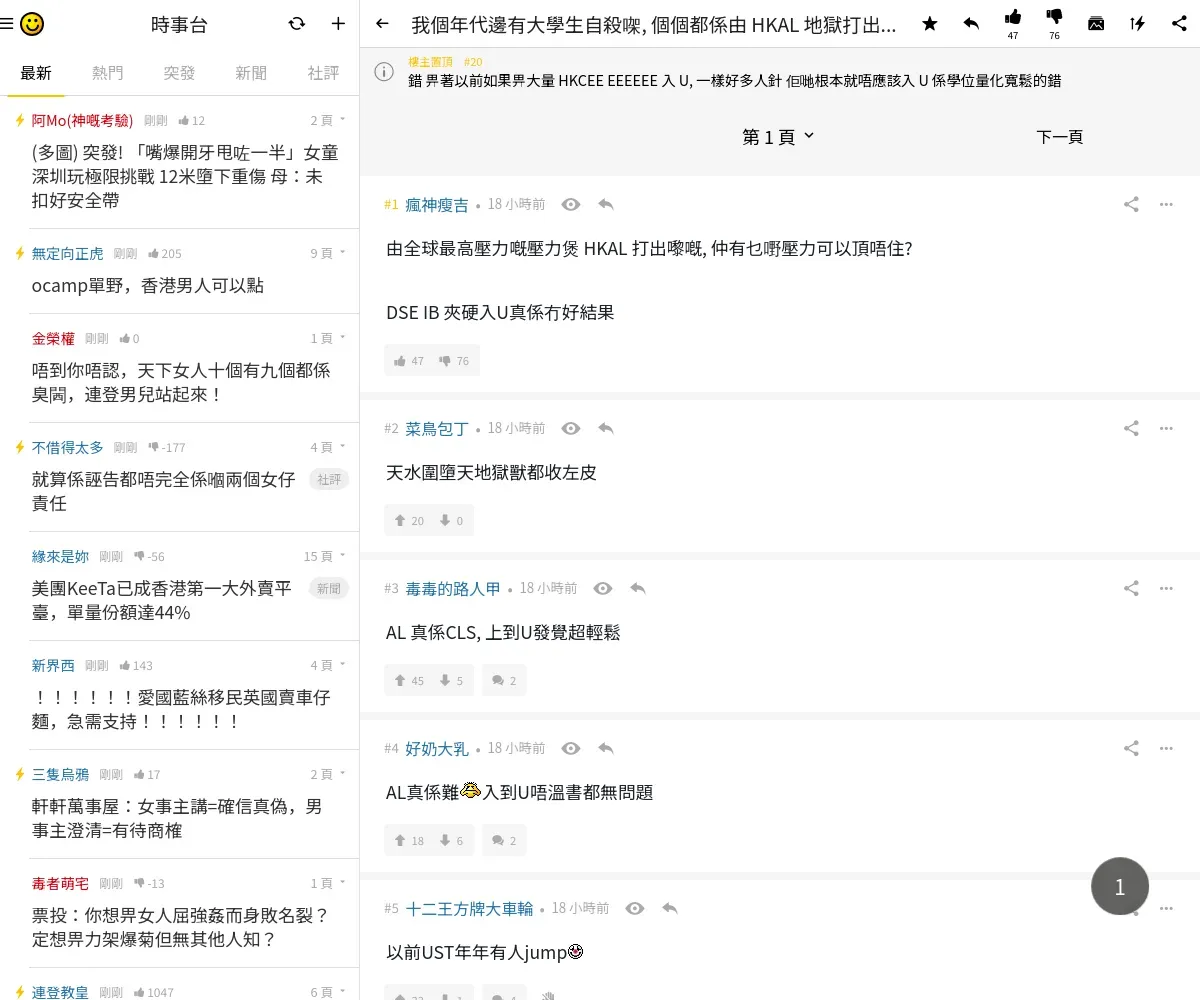The height and width of the screenshot is (1000, 1200).
Task: Open the more options menu of post #4
Action: (x=1166, y=748)
